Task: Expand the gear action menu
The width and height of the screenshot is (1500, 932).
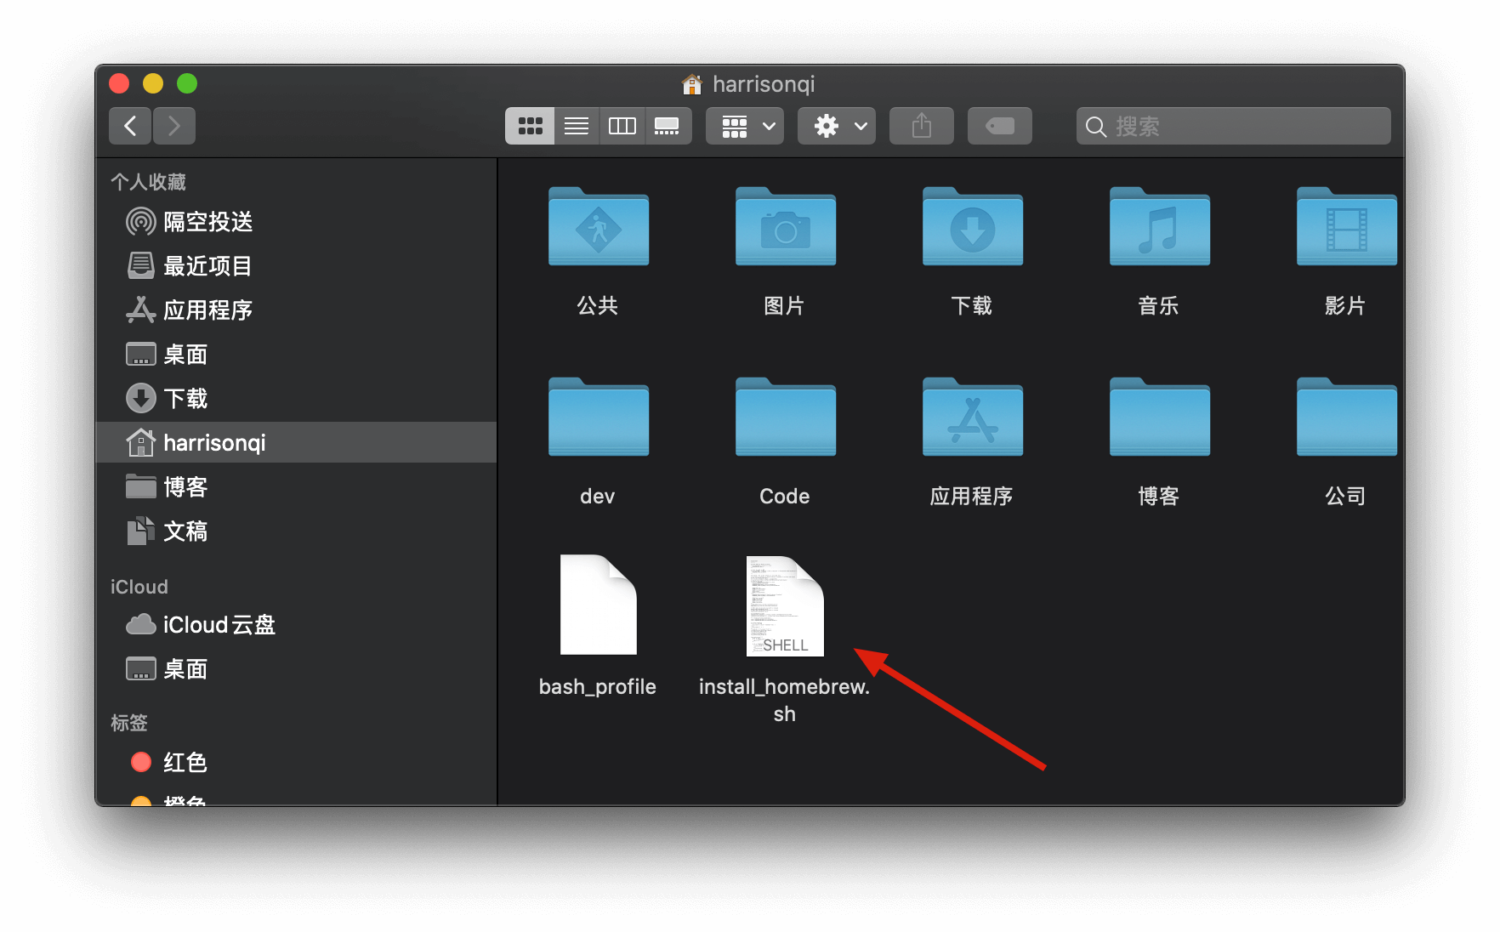Action: click(837, 126)
